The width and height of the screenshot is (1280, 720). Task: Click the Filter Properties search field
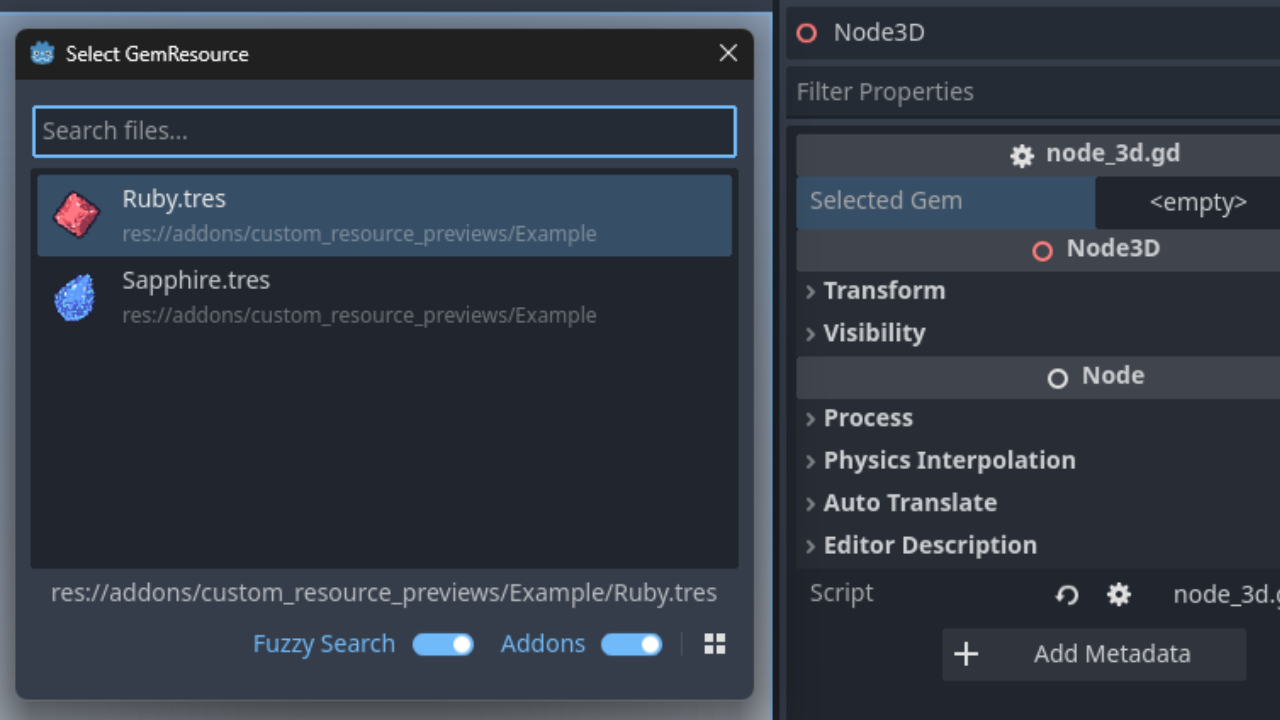[1033, 92]
